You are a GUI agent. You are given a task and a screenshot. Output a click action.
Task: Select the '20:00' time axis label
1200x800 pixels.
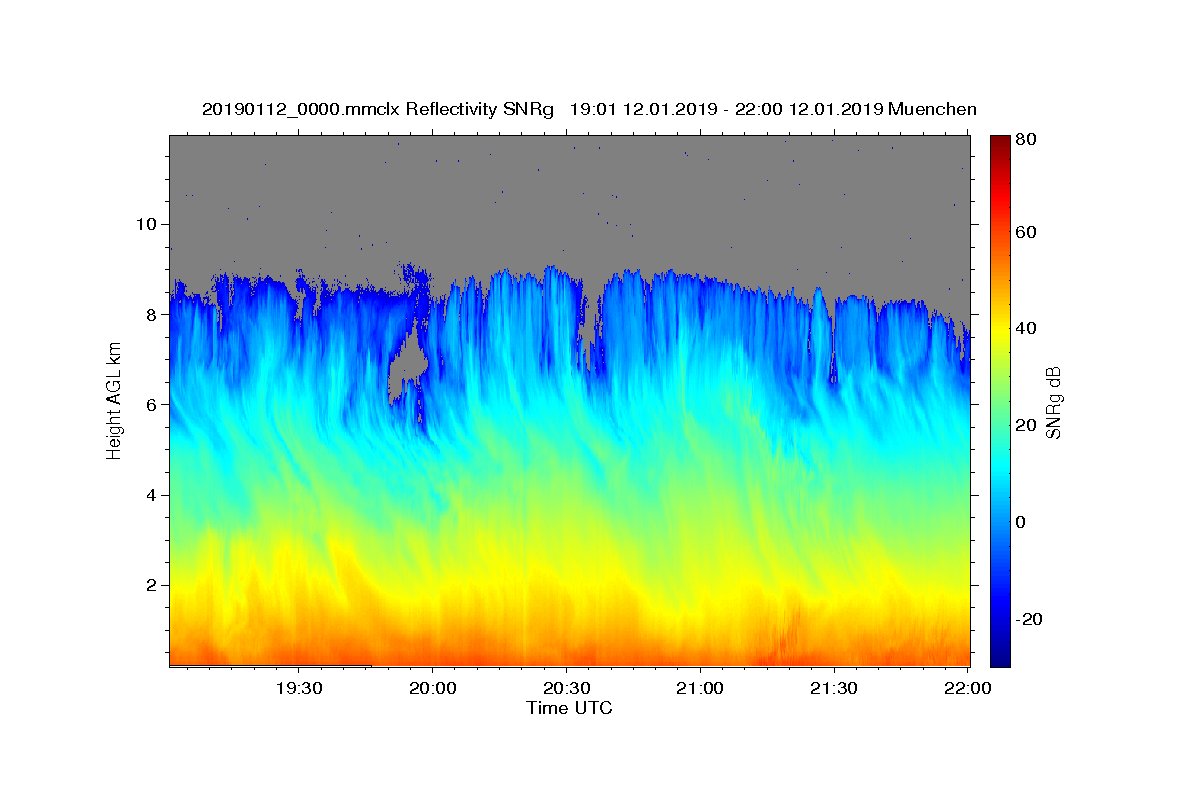(433, 688)
